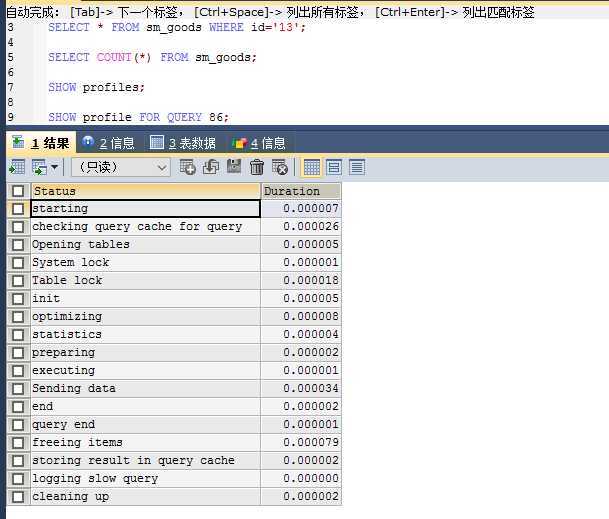Image resolution: width=609 pixels, height=519 pixels.
Task: Click the duplicate row icon
Action: 211,167
